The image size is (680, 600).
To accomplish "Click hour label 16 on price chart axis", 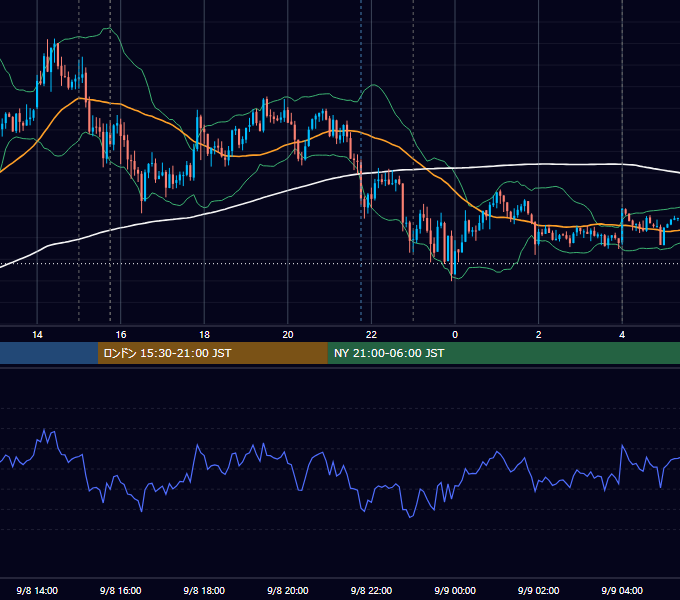I will 121,335.
